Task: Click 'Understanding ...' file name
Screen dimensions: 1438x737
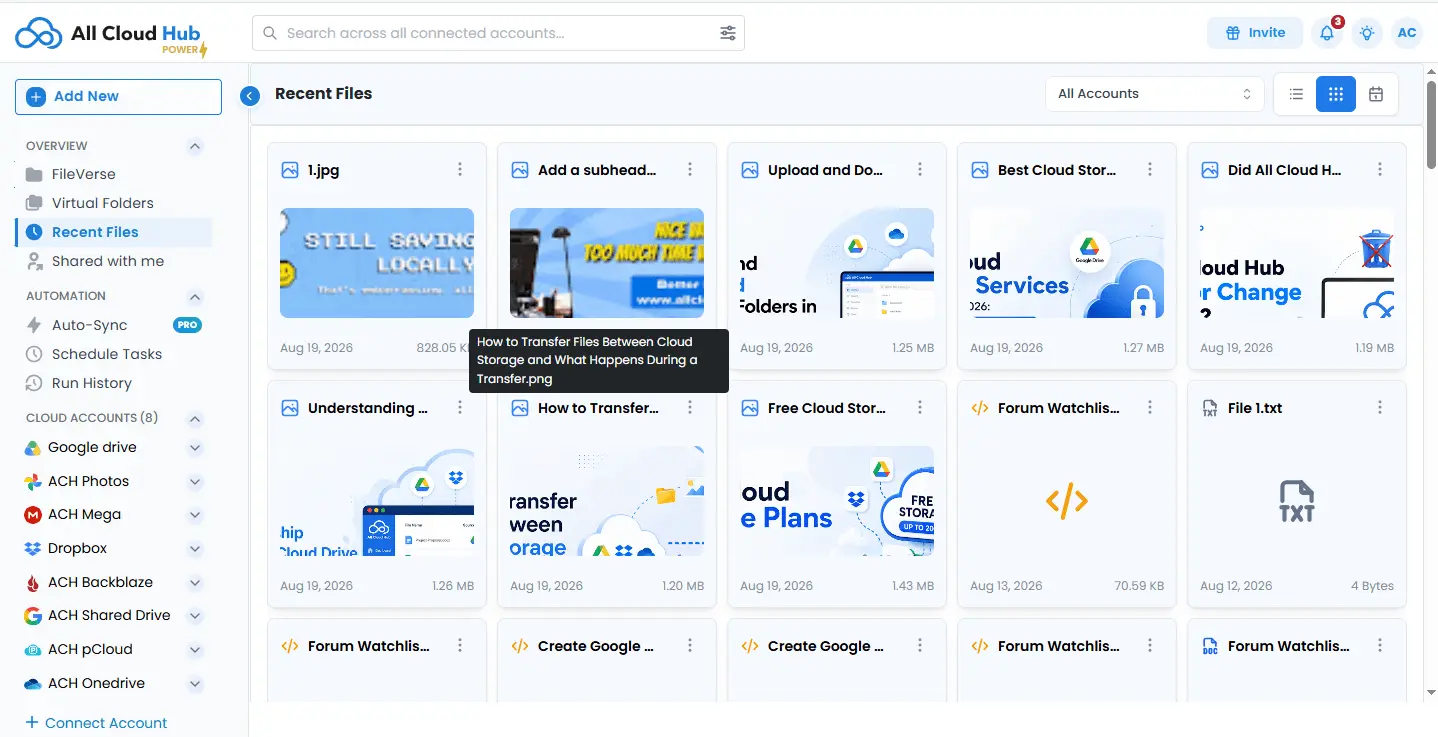Action: [x=368, y=408]
